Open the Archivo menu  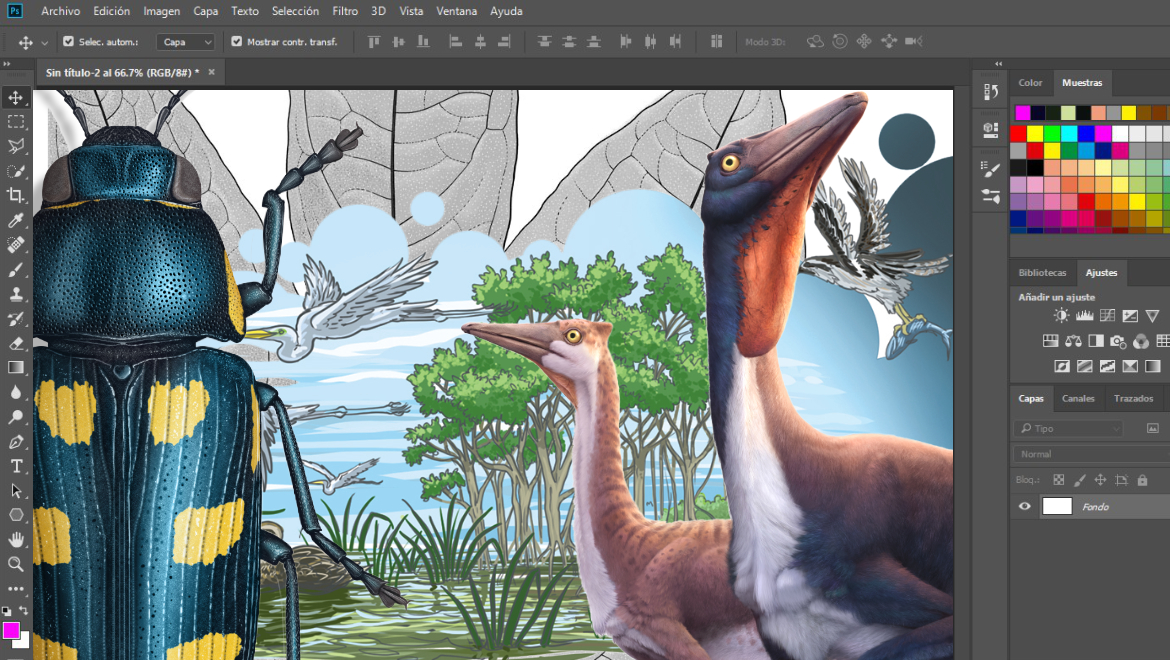pyautogui.click(x=60, y=11)
